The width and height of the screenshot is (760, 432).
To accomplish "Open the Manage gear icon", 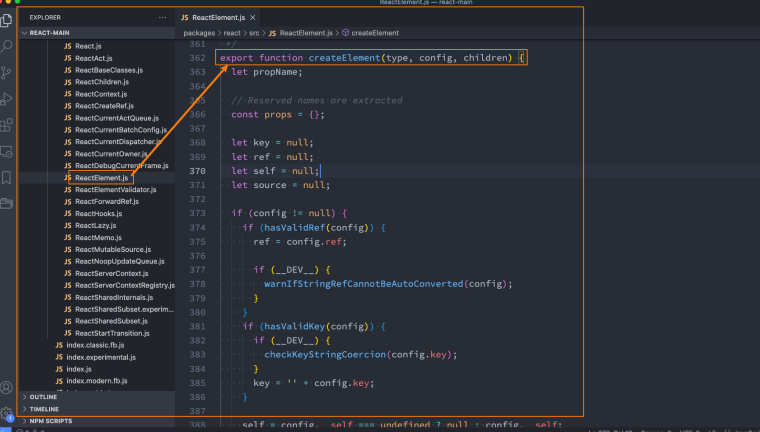I will pyautogui.click(x=6, y=414).
